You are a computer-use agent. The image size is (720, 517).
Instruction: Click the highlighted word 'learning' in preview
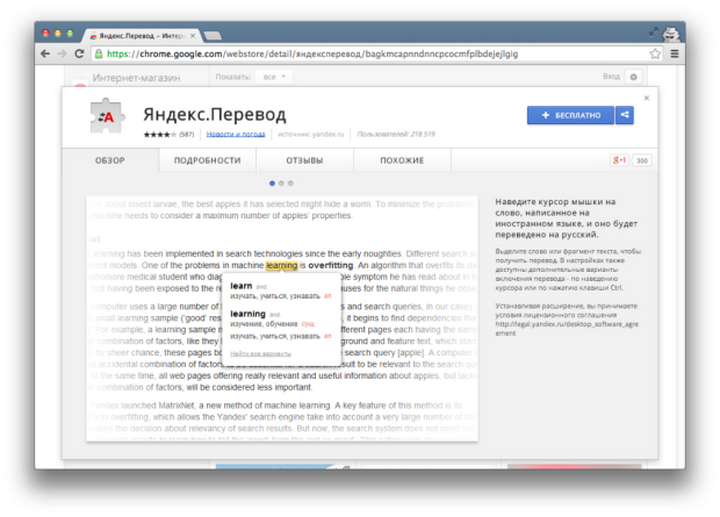tap(281, 265)
